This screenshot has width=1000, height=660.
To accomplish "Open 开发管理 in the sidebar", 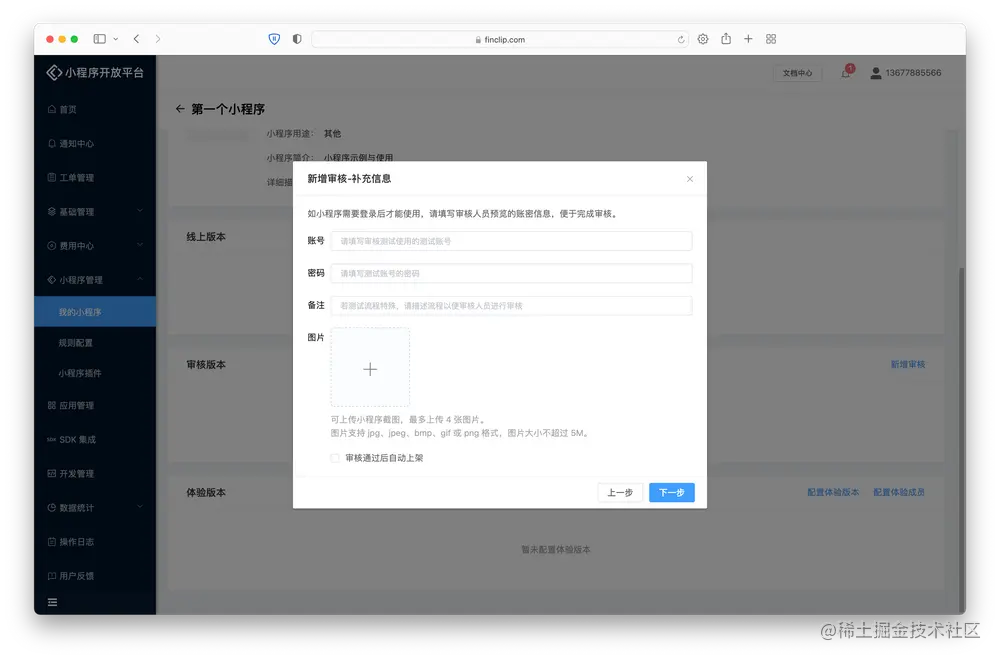I will point(95,474).
